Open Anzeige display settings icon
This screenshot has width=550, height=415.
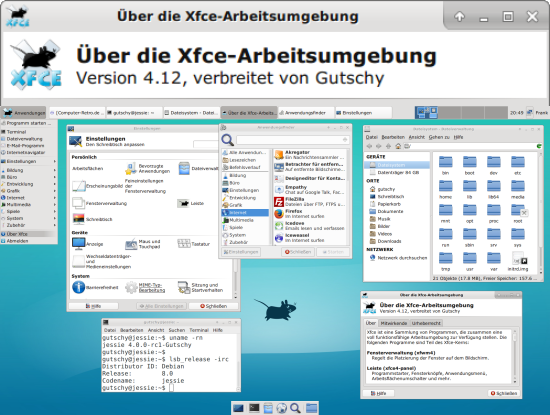coord(78,243)
